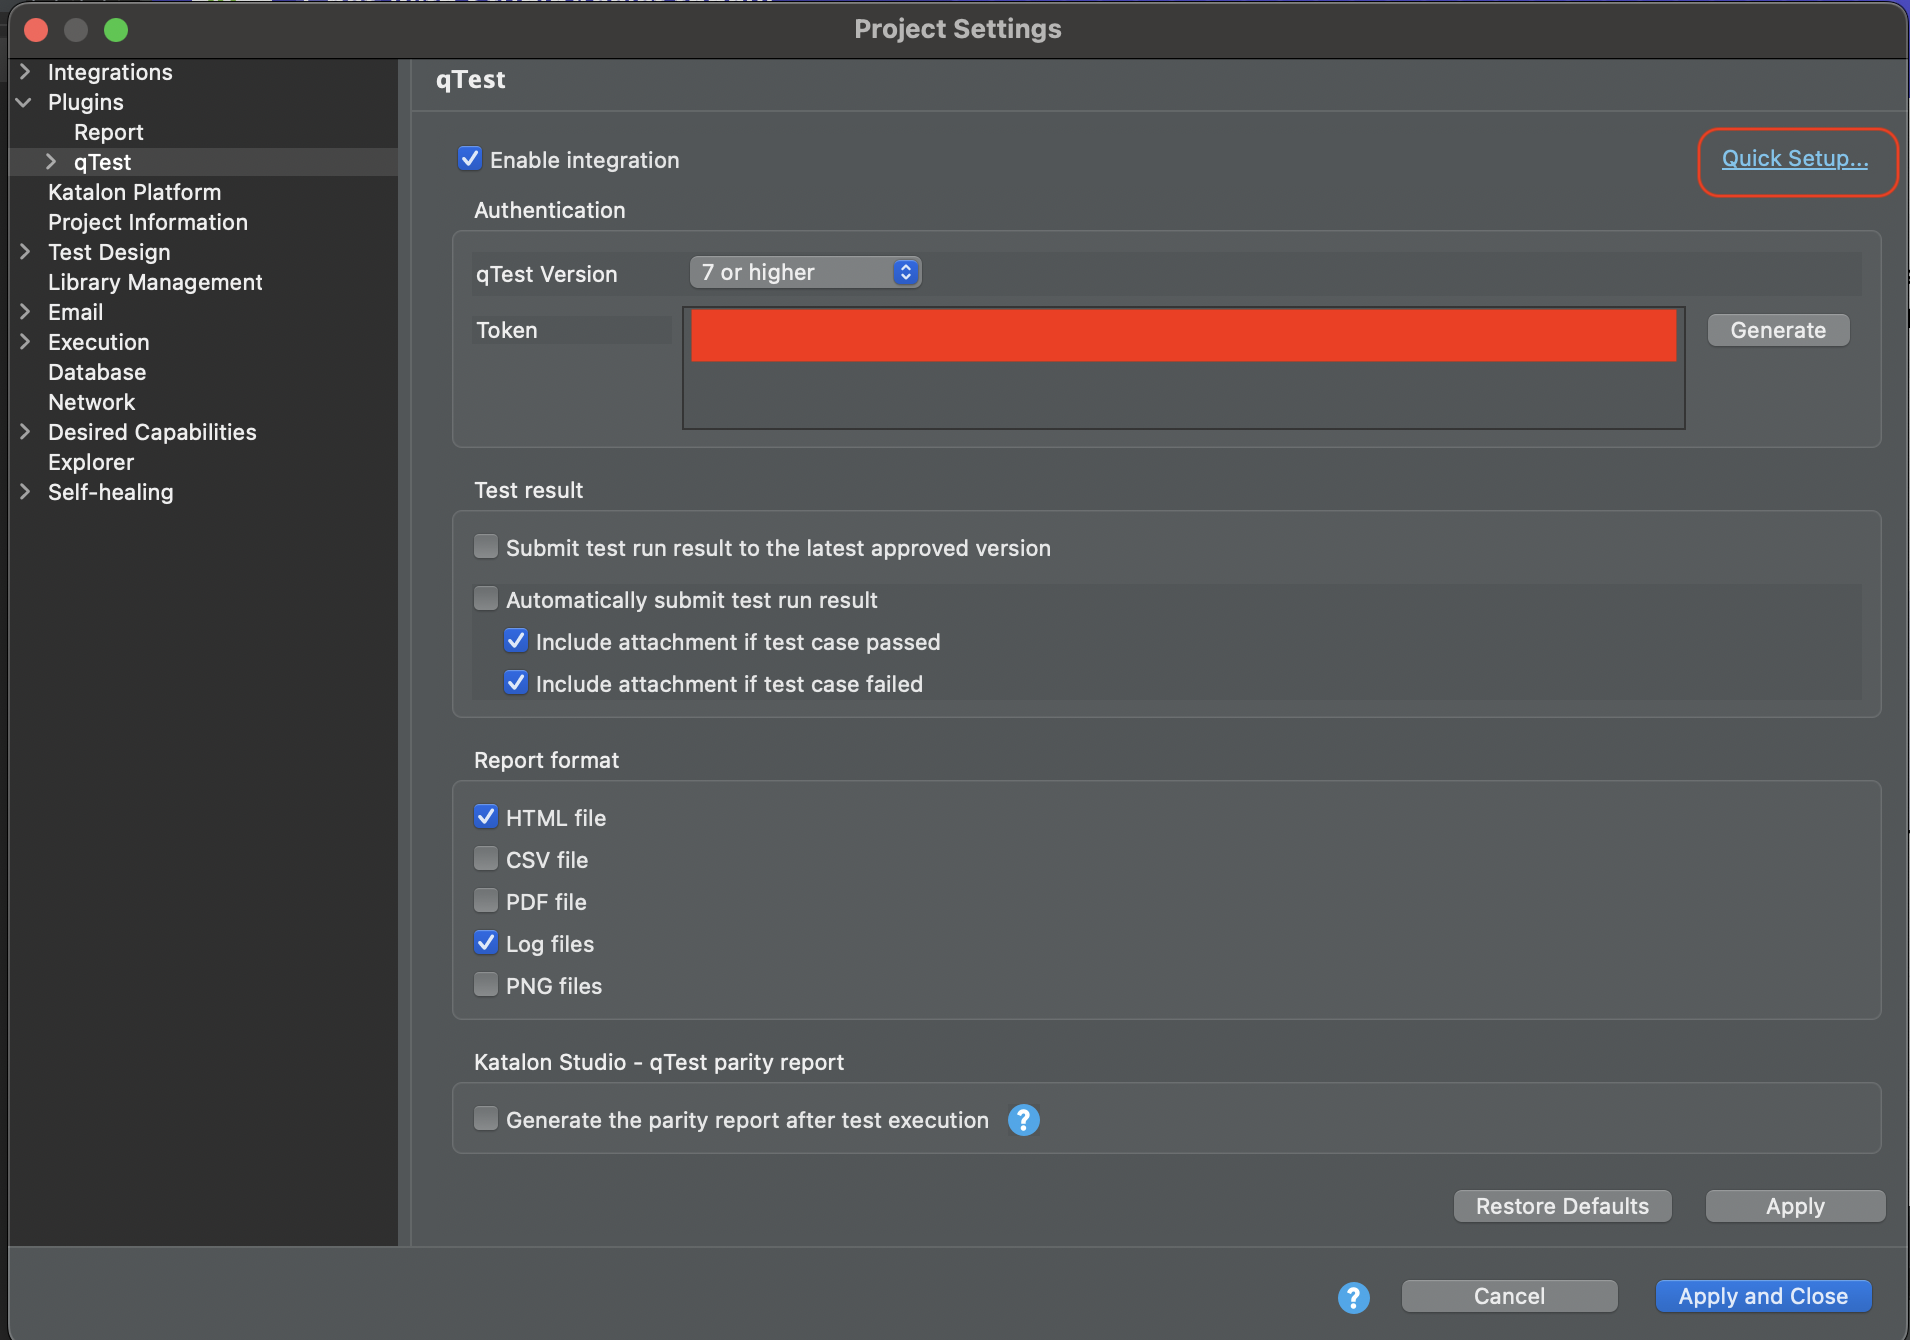
Task: Check Automatically submit test run result
Action: point(485,598)
